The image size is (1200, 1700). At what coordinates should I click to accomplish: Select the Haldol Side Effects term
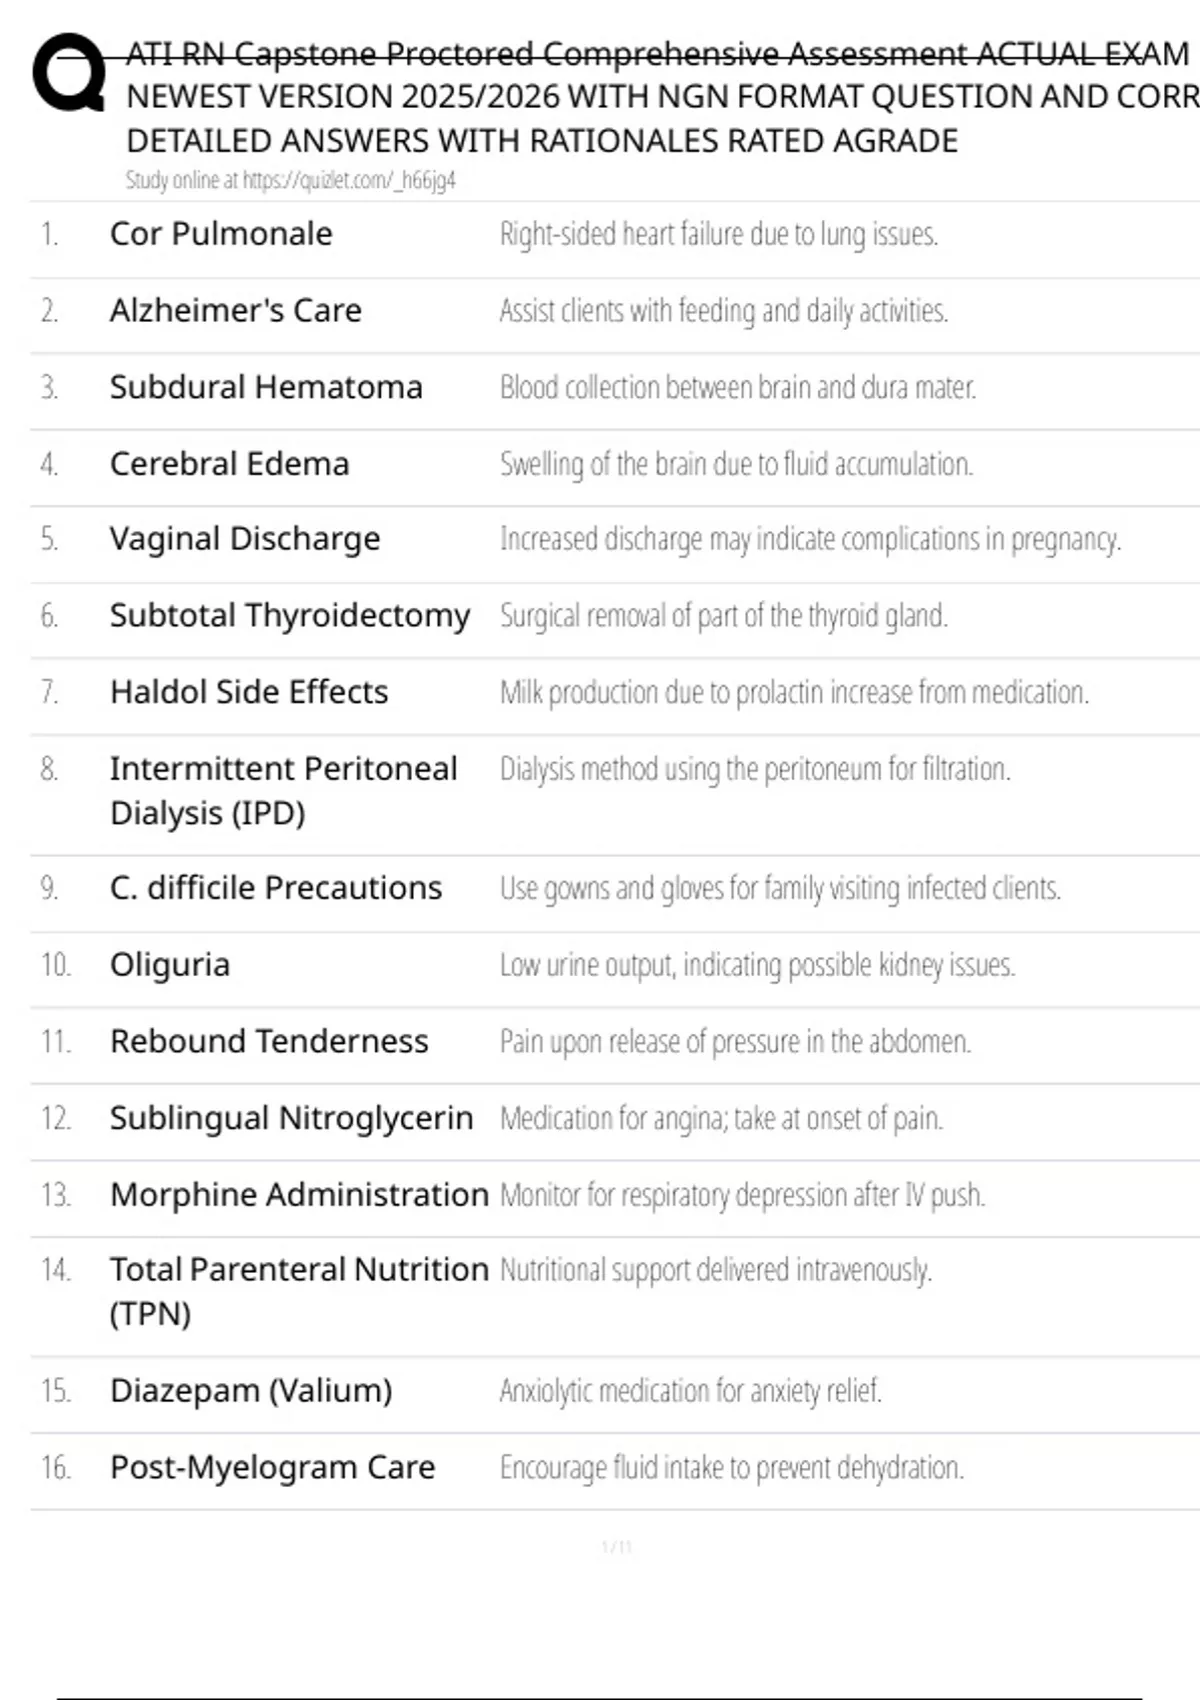249,692
